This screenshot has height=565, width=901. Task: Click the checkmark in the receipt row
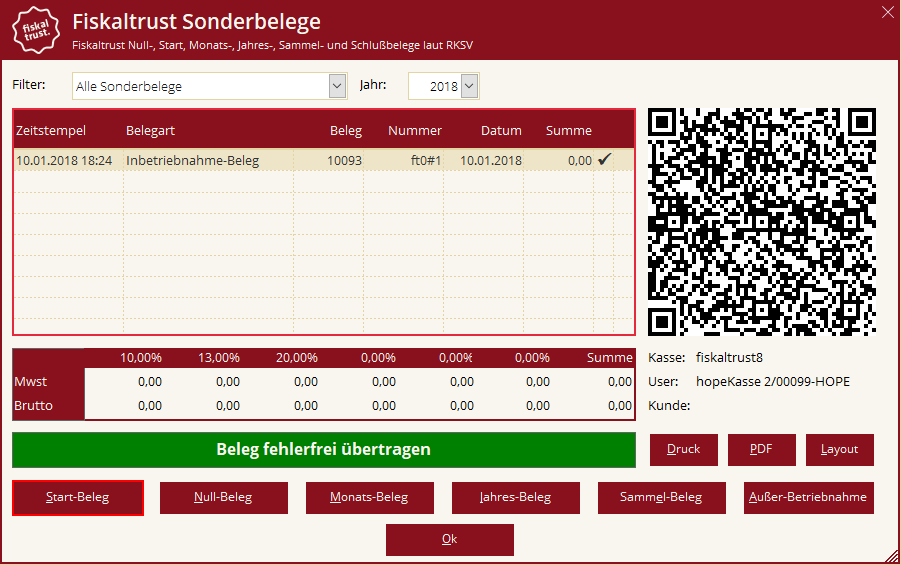tap(604, 159)
